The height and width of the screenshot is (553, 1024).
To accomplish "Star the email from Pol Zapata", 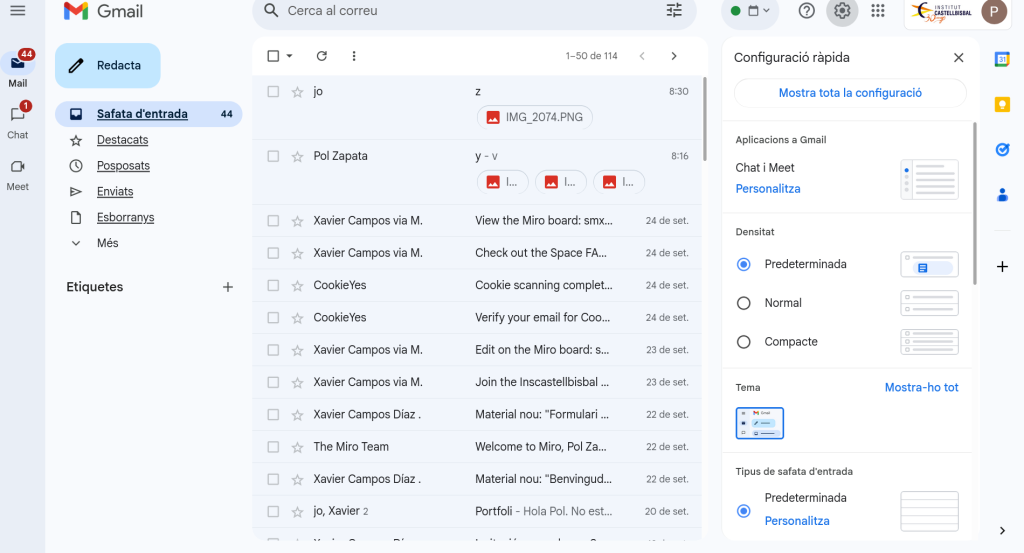I will click(x=297, y=157).
